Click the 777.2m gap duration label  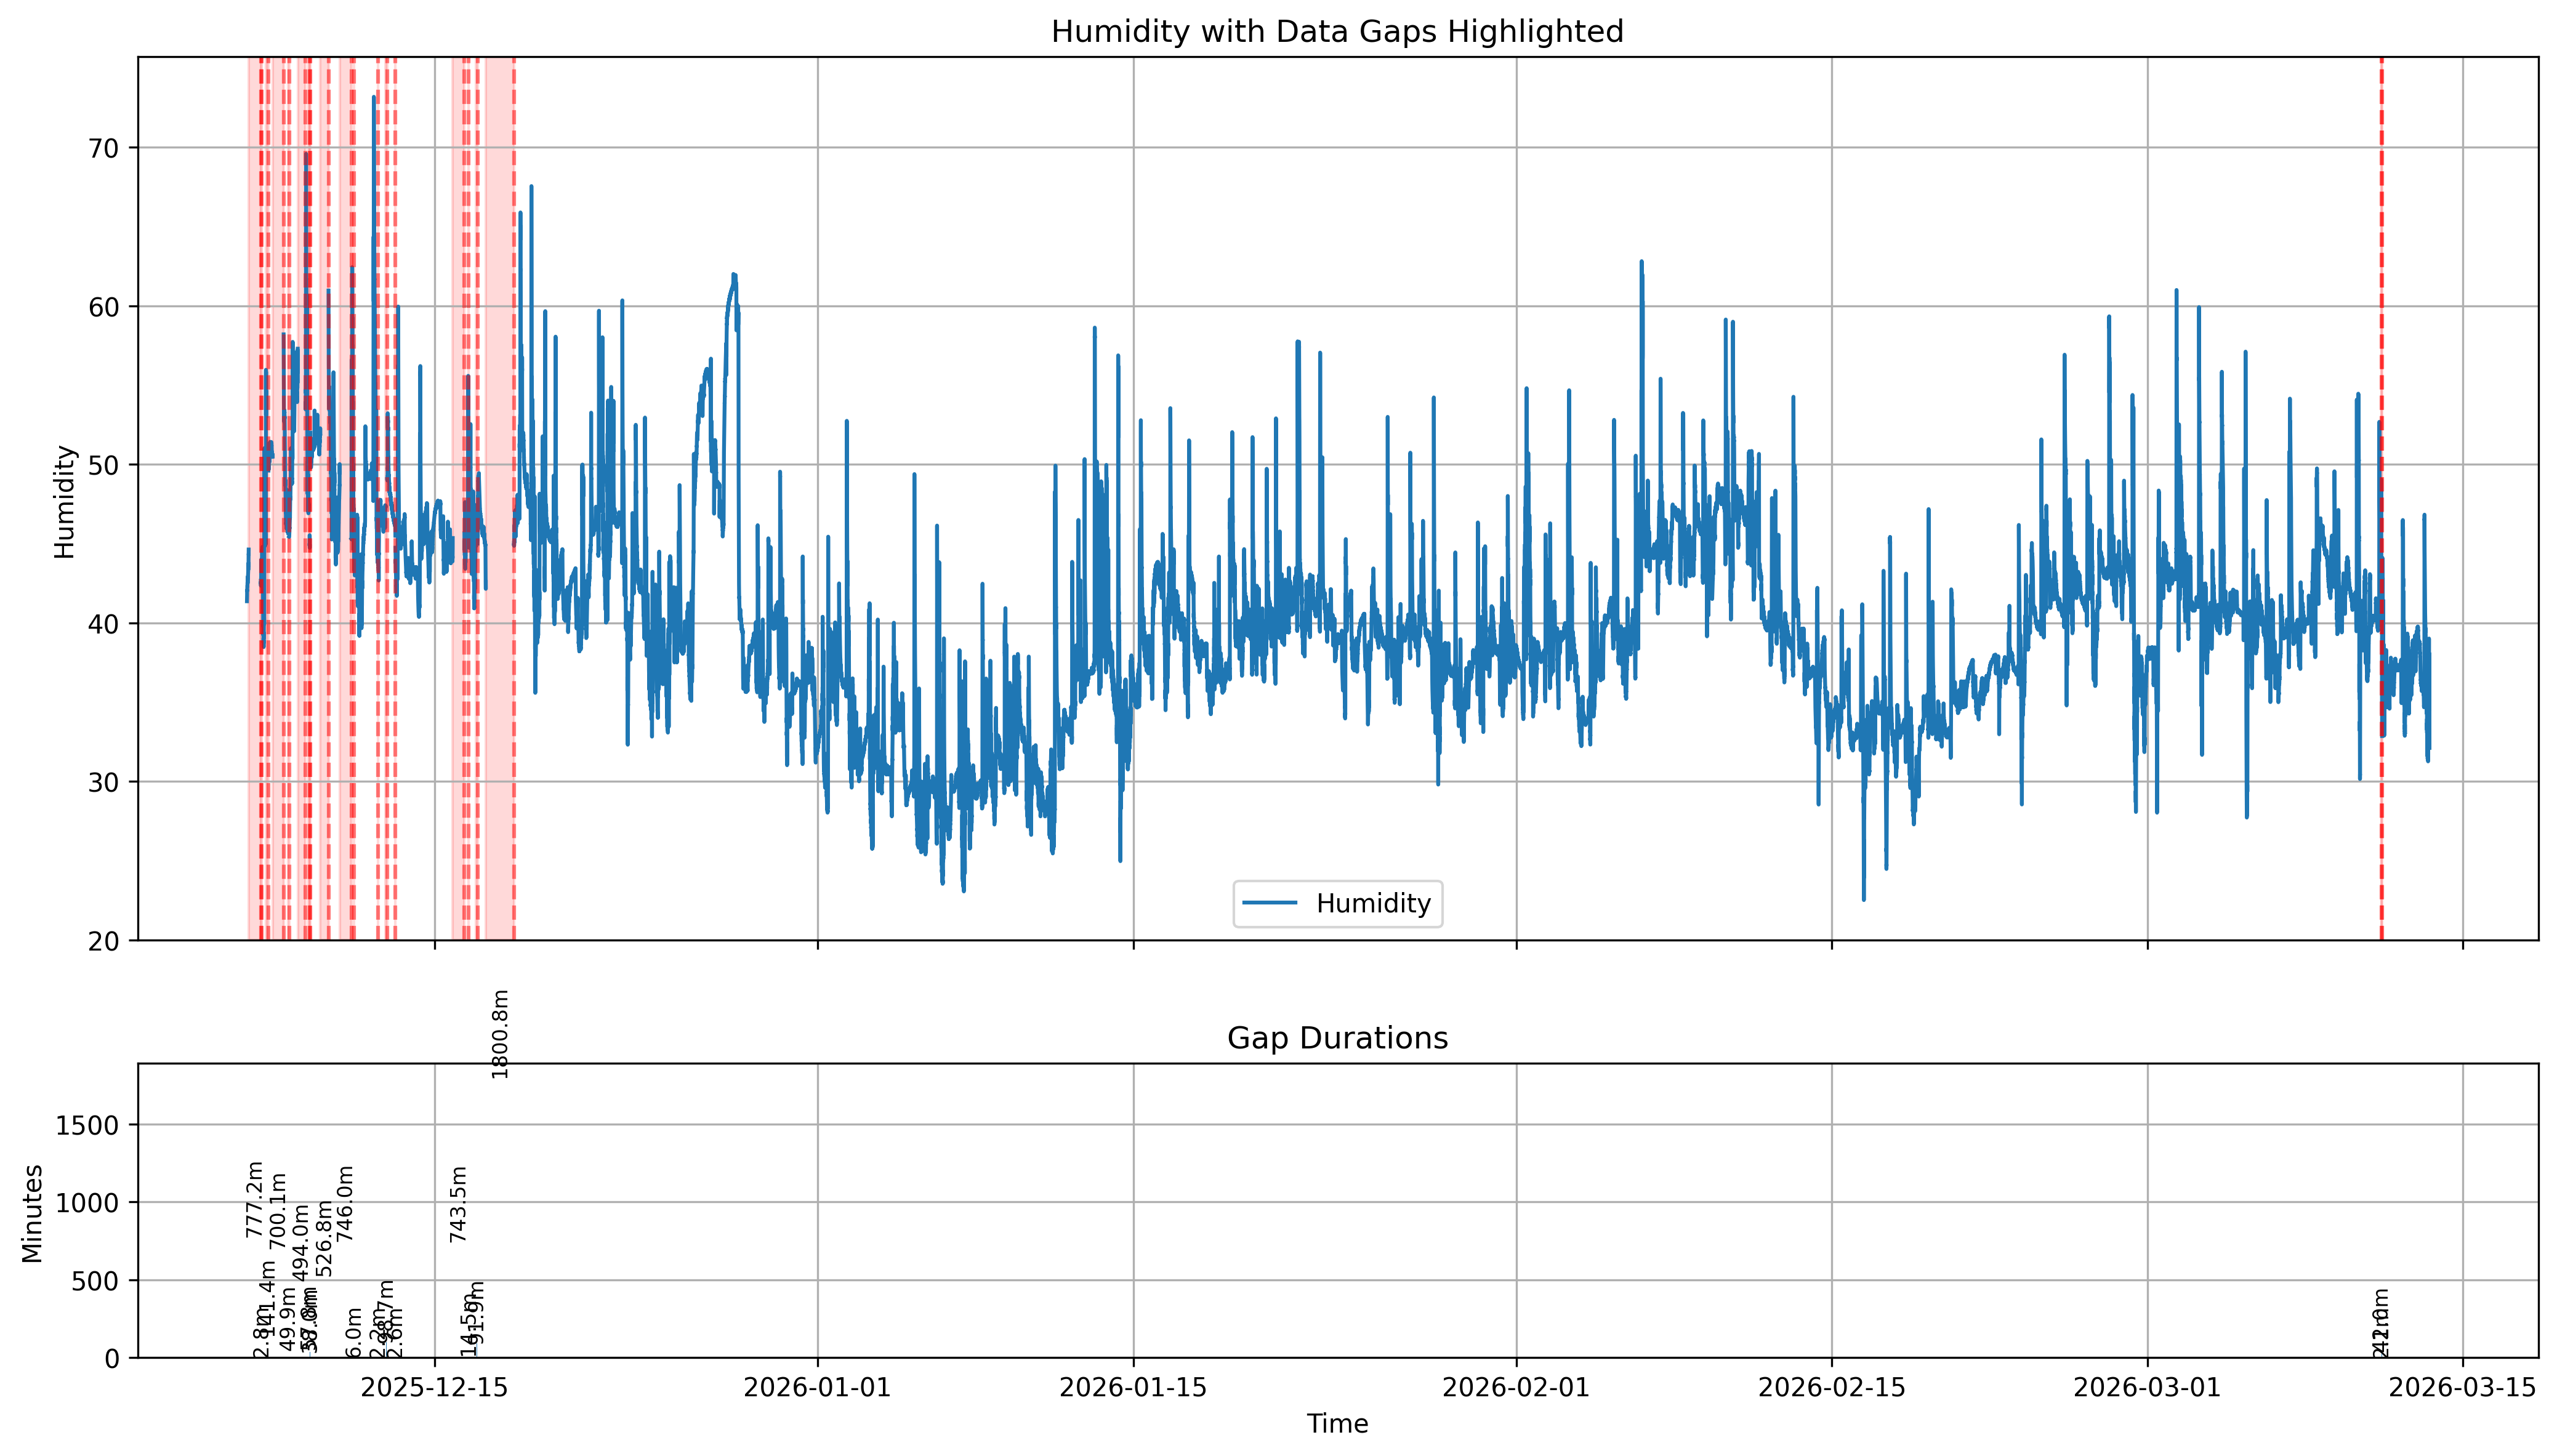point(254,1199)
